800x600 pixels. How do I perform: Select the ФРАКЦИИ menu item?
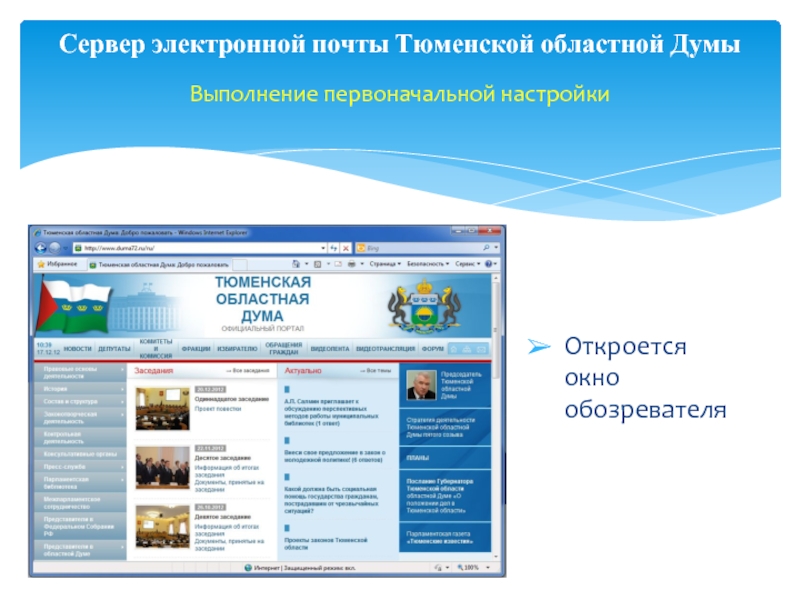pos(196,349)
